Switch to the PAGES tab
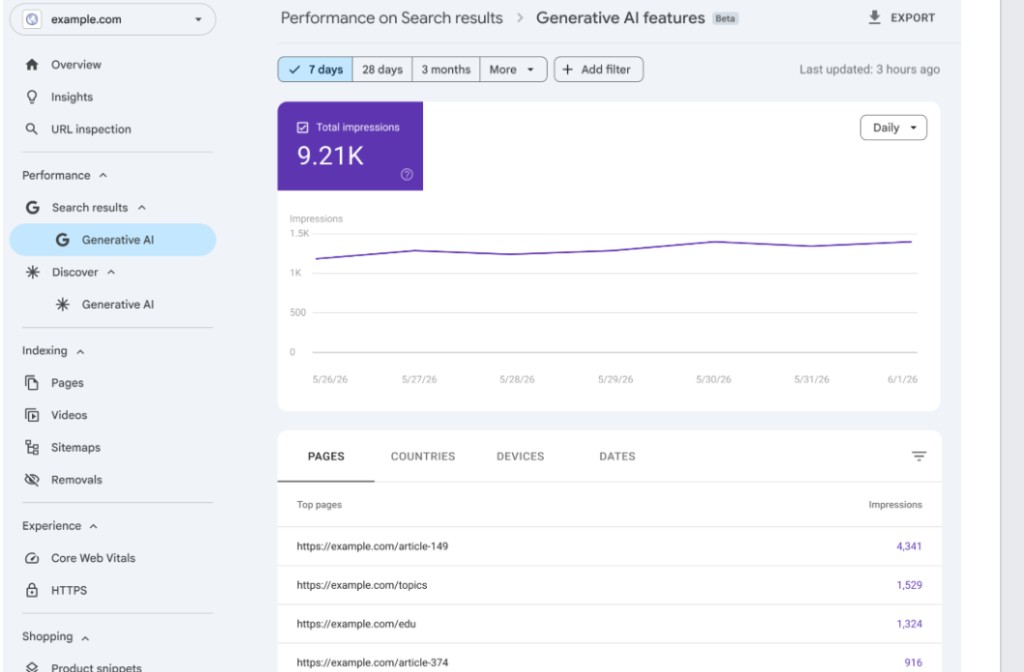The width and height of the screenshot is (1024, 672). 326,456
